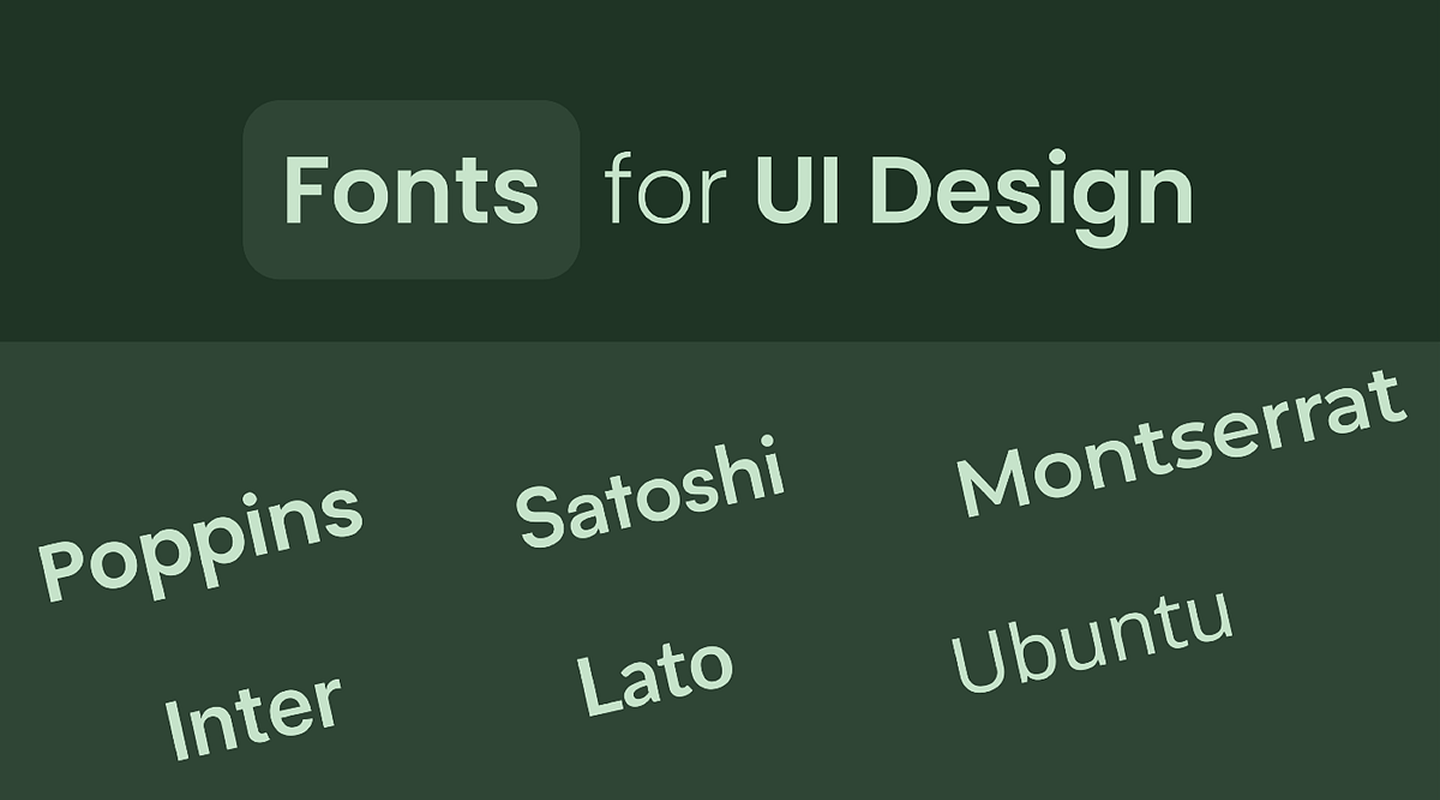
Task: Click the word "for" in the heading
Action: pos(665,189)
